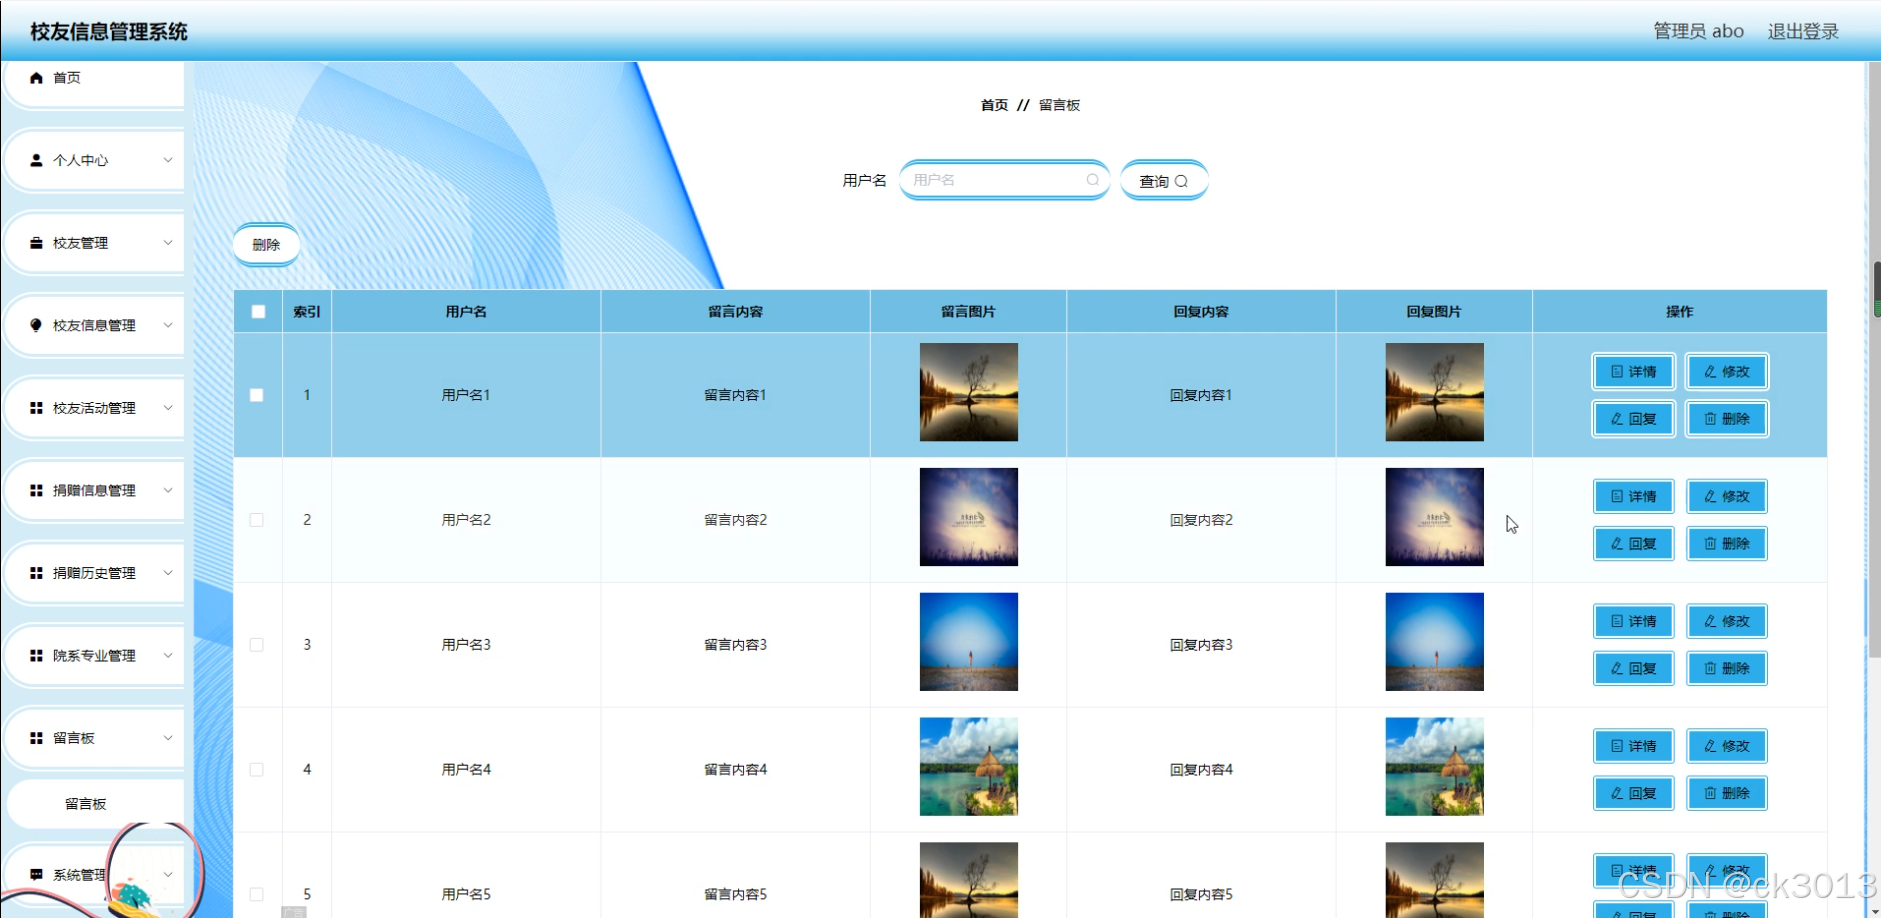Image resolution: width=1881 pixels, height=918 pixels.
Task: Open 回复图片 thumbnail of row 4
Action: pyautogui.click(x=1434, y=767)
